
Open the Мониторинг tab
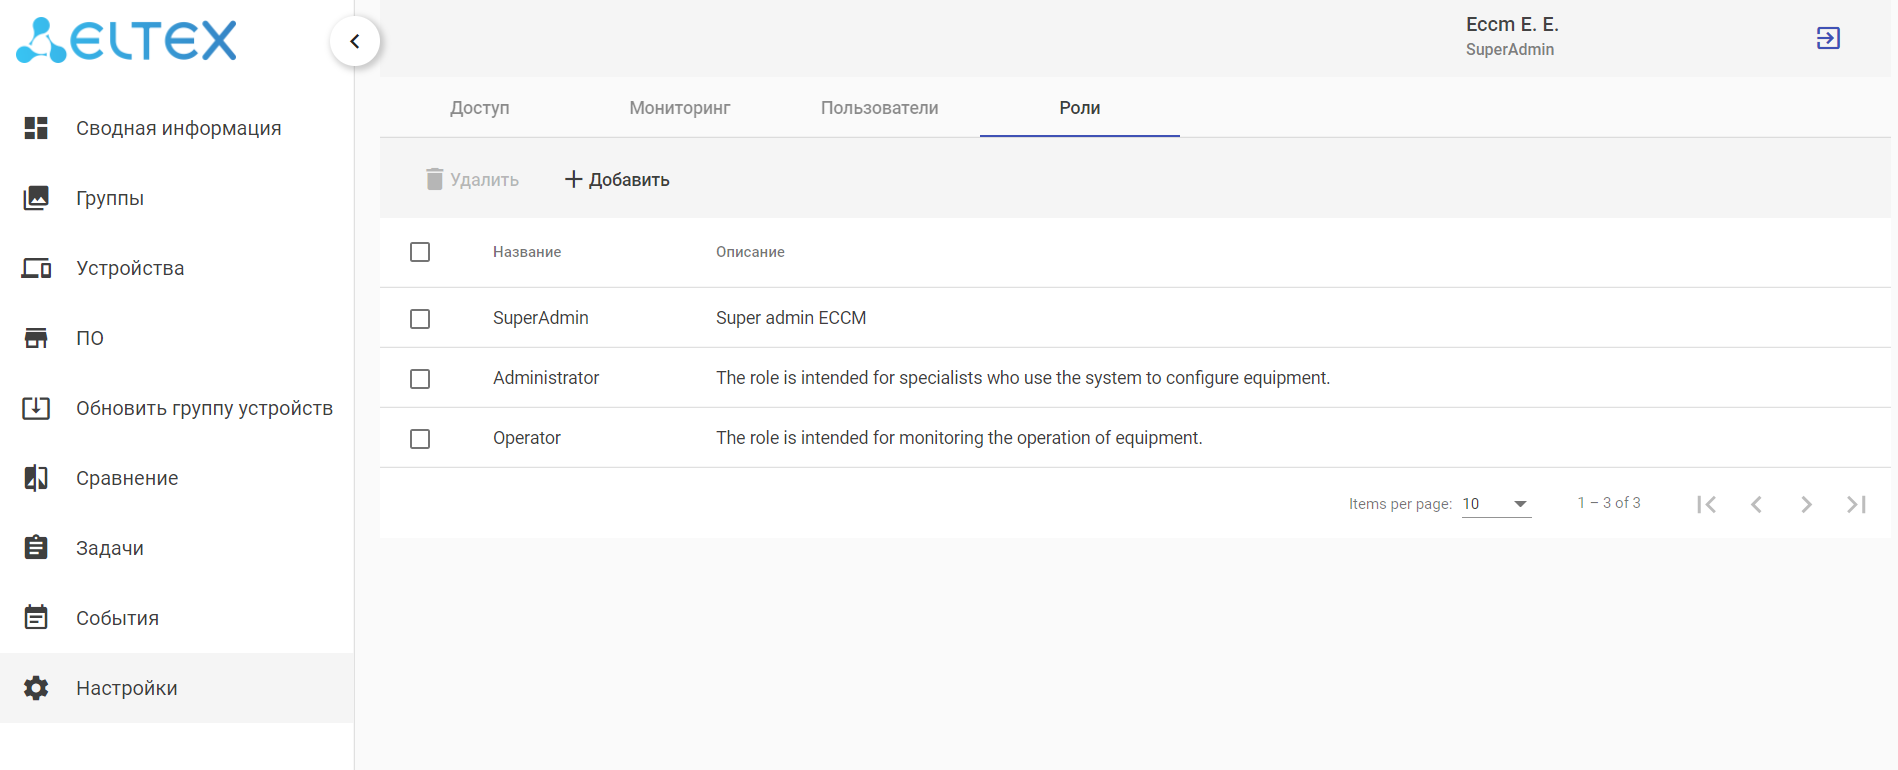click(679, 108)
